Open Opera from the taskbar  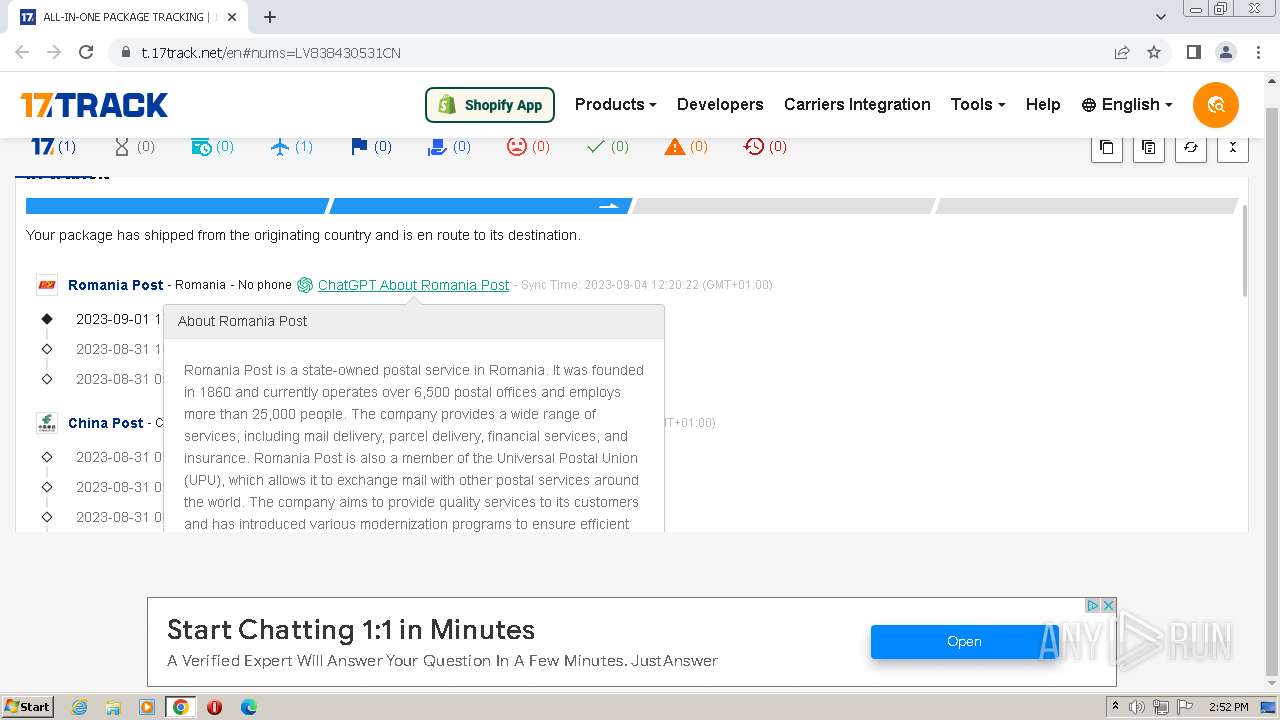[x=214, y=707]
